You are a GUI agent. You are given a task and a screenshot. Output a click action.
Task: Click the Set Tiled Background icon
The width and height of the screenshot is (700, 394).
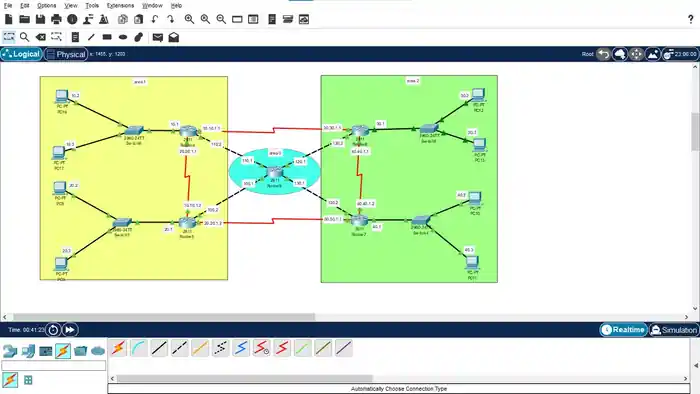pos(652,54)
